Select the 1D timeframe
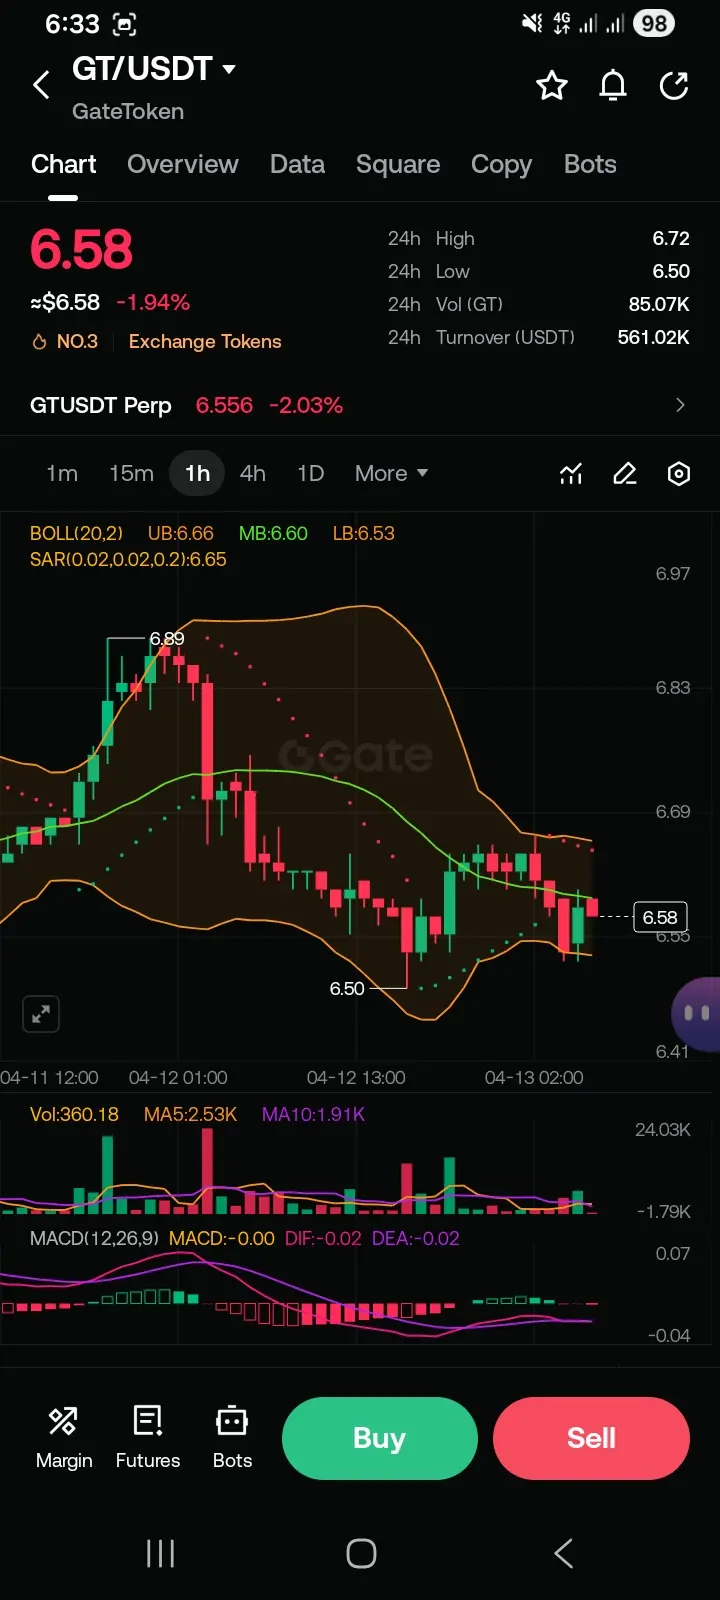 311,473
